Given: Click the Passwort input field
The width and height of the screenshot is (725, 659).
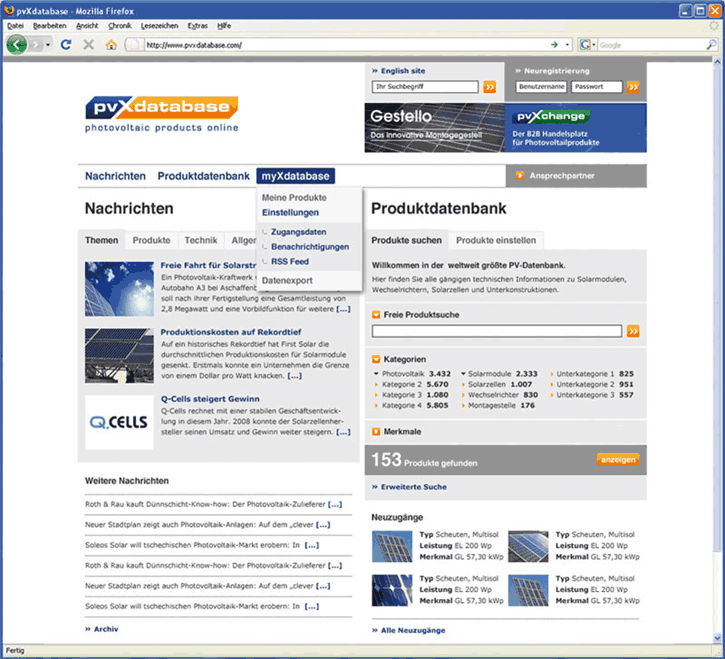Looking at the screenshot, I should 596,86.
